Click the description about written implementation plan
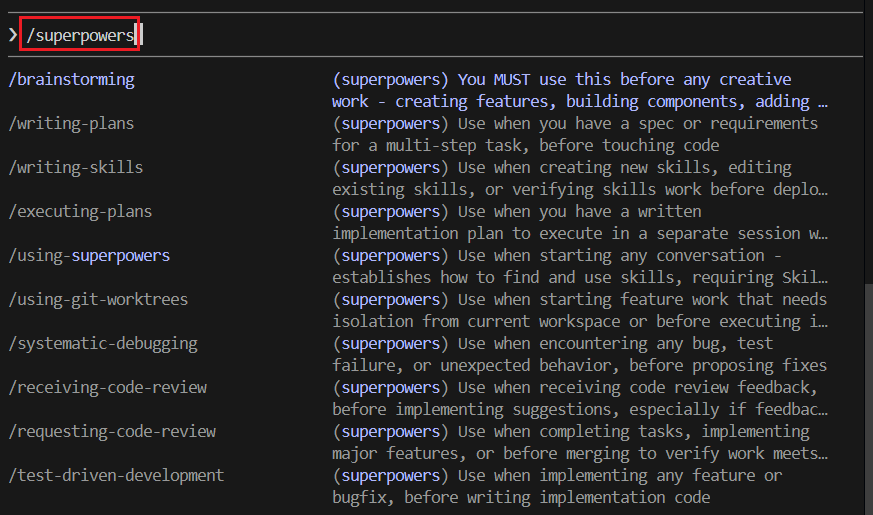Viewport: 873px width, 515px height. pos(580,222)
